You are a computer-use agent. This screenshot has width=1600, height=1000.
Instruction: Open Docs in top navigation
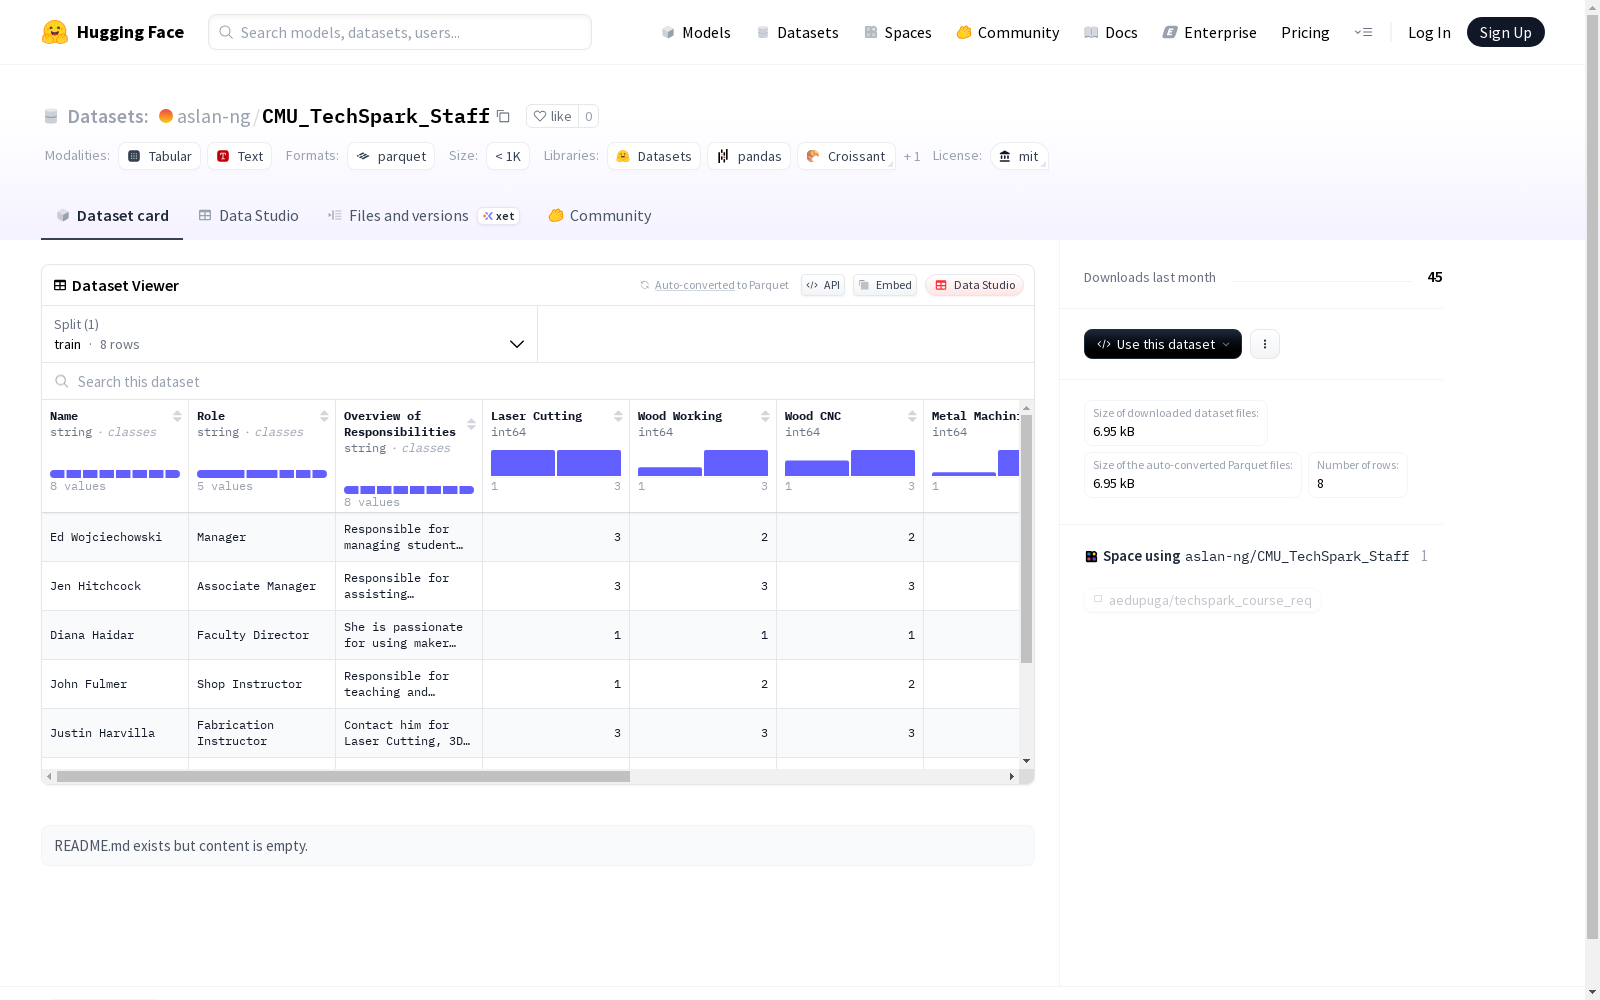[x=1111, y=32]
